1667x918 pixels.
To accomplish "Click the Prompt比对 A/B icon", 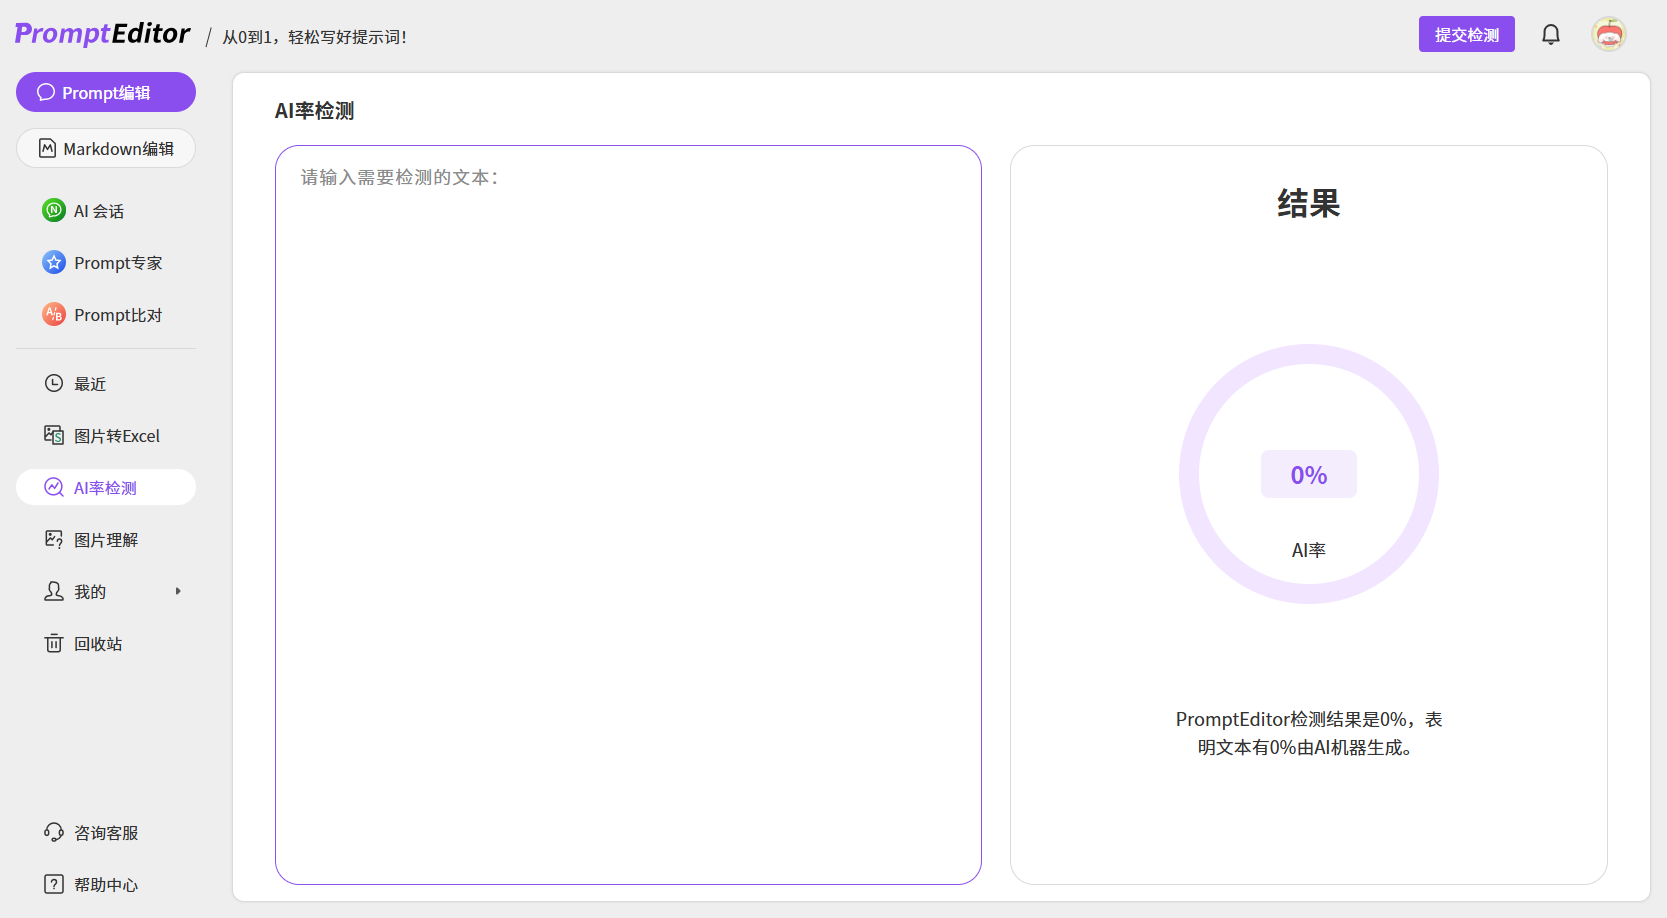I will (54, 315).
